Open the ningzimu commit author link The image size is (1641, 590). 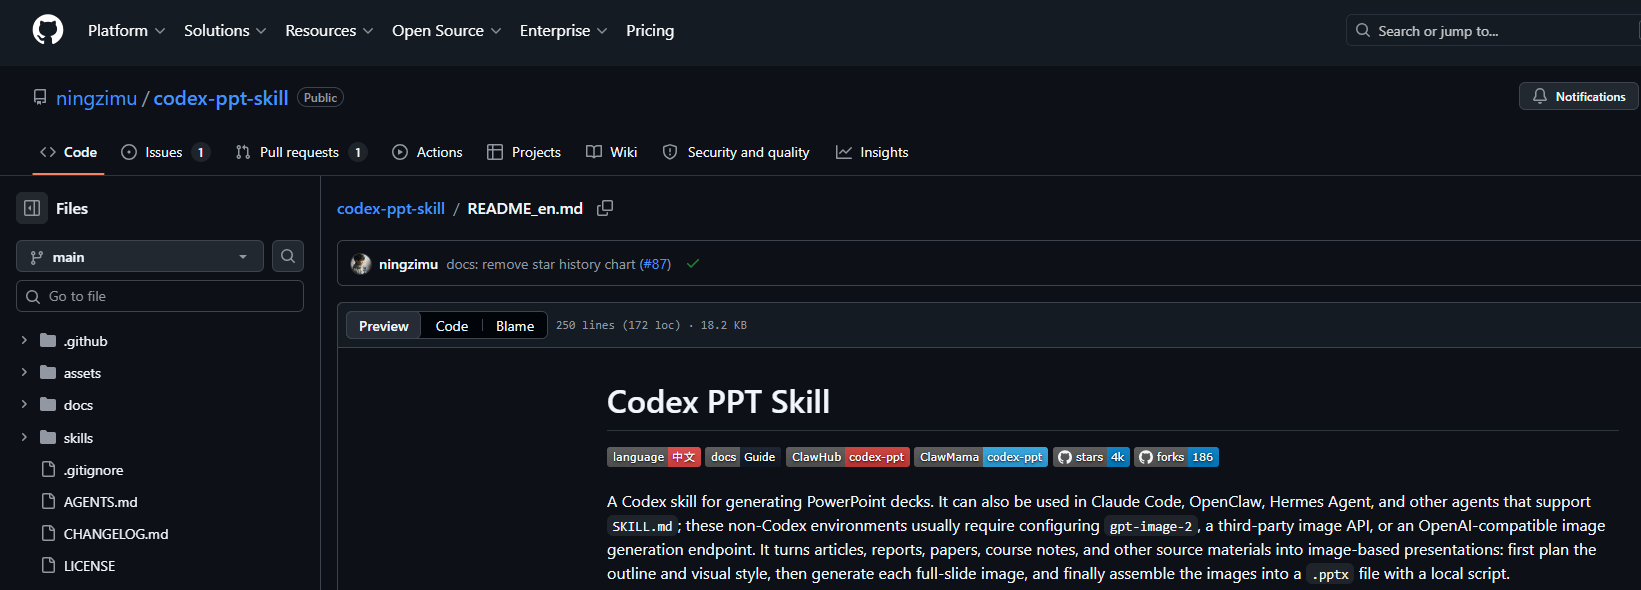pyautogui.click(x=408, y=264)
